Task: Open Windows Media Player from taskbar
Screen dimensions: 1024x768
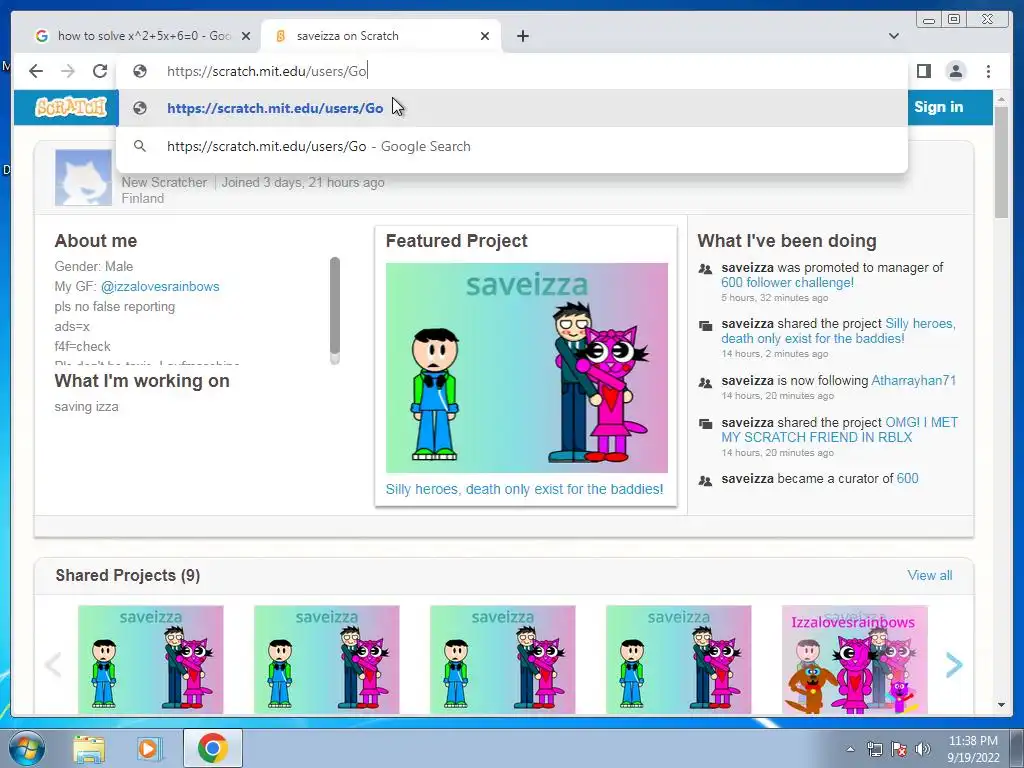Action: point(150,748)
